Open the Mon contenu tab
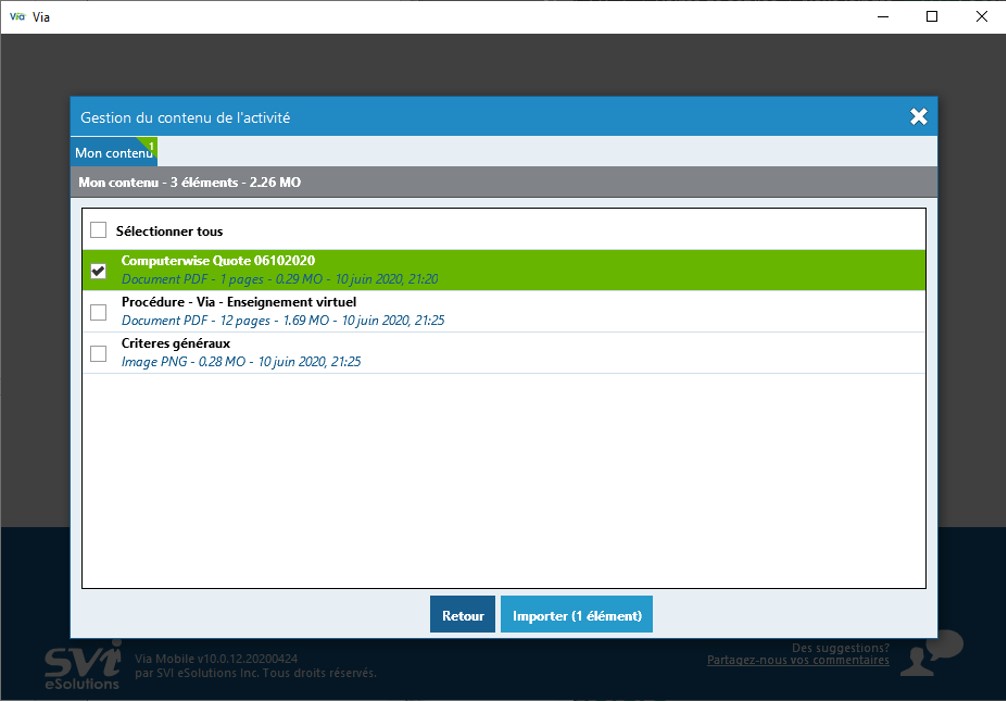 114,152
